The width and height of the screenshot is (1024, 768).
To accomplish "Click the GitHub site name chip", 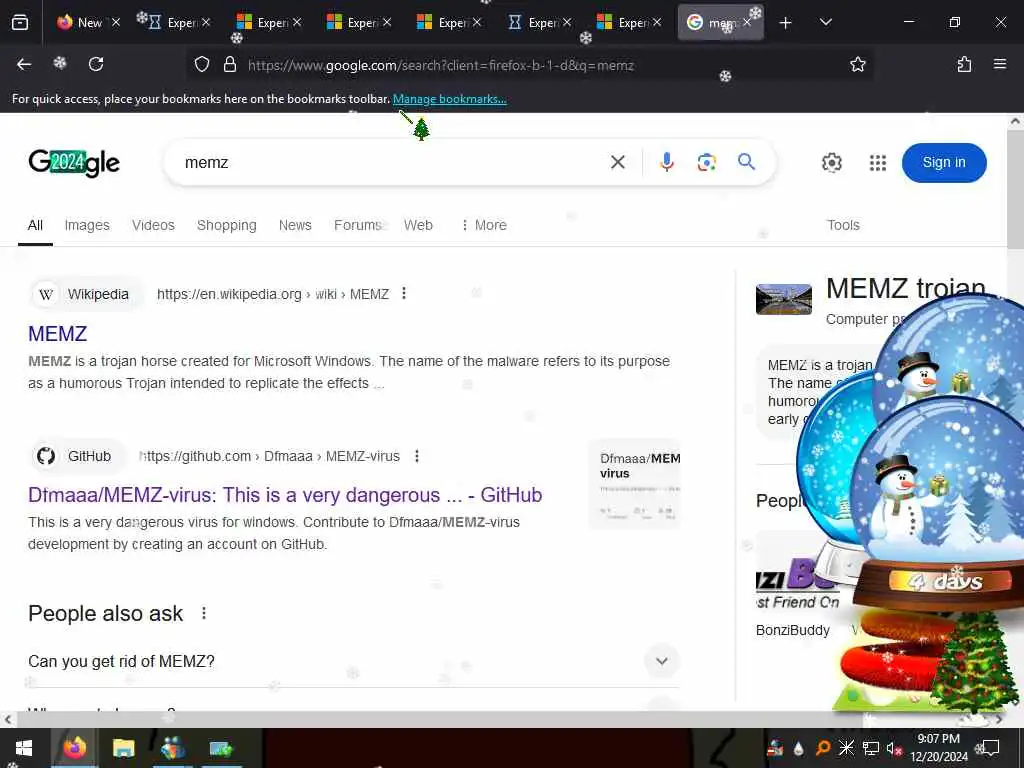I will [77, 456].
